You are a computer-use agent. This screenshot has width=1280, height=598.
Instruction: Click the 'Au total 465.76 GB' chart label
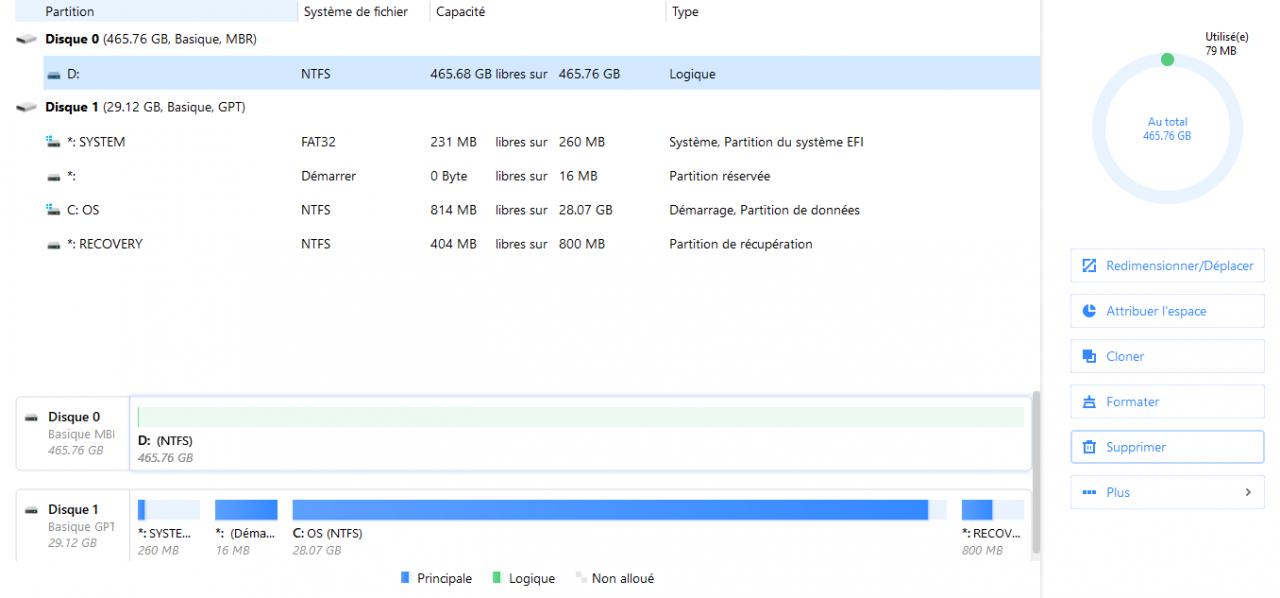coord(1167,129)
